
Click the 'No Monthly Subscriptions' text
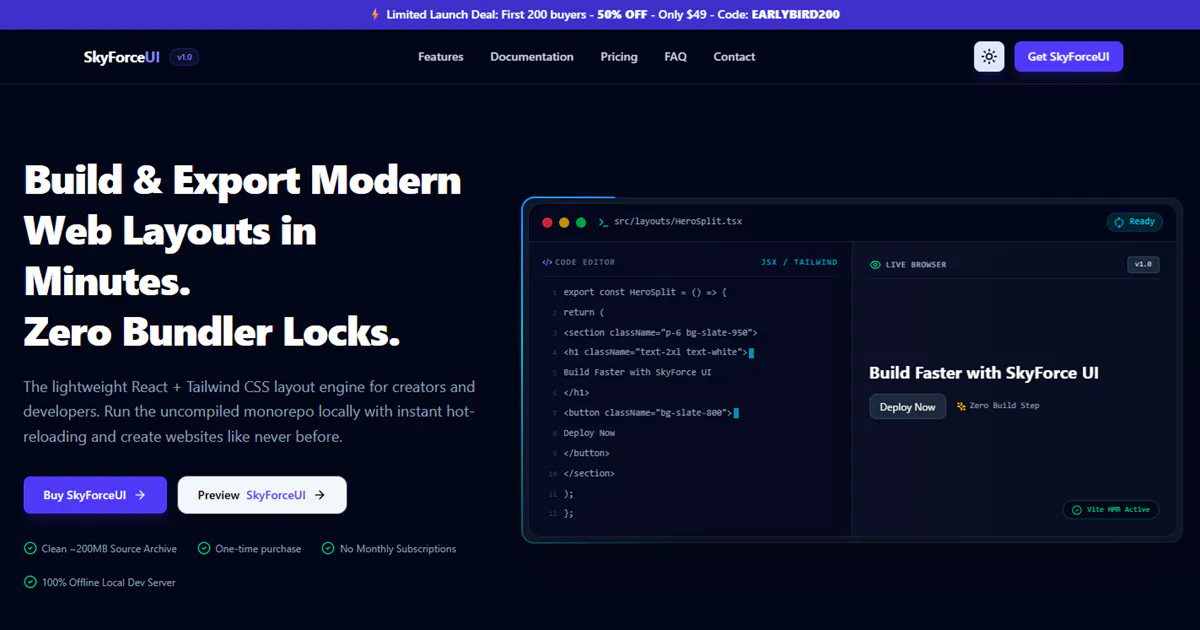[398, 548]
